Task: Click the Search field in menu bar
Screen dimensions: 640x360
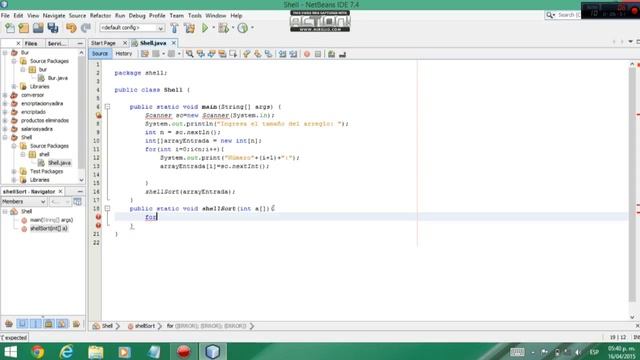Action: pyautogui.click(x=569, y=15)
